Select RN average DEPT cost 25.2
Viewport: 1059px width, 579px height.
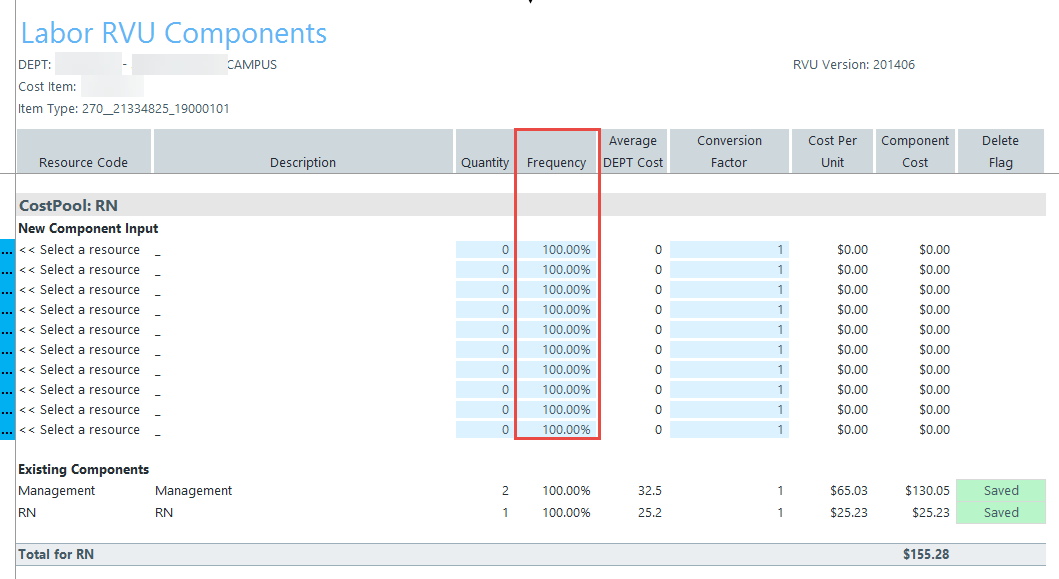pyautogui.click(x=650, y=513)
